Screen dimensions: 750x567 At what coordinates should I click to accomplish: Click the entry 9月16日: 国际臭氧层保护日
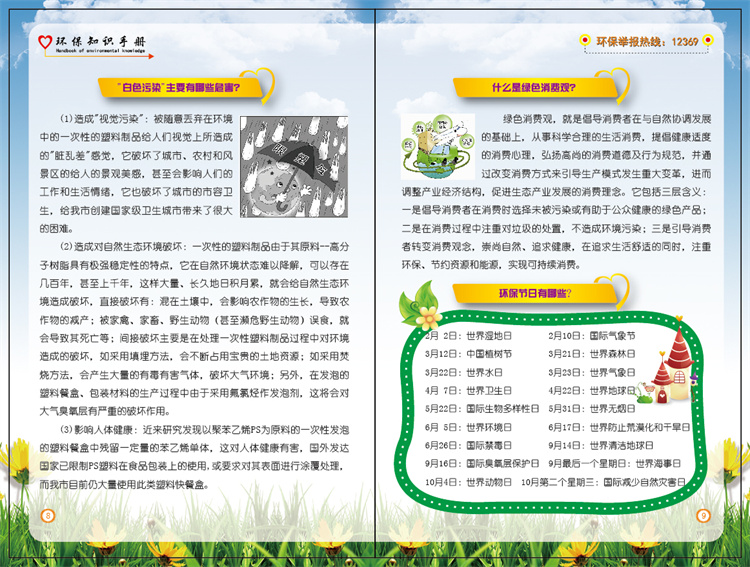482,463
